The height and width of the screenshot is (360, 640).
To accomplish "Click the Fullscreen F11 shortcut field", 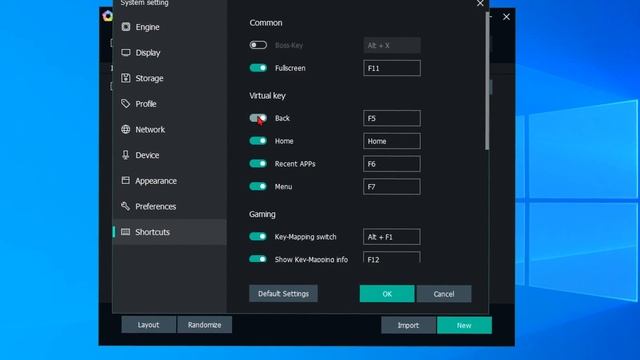I will click(392, 68).
